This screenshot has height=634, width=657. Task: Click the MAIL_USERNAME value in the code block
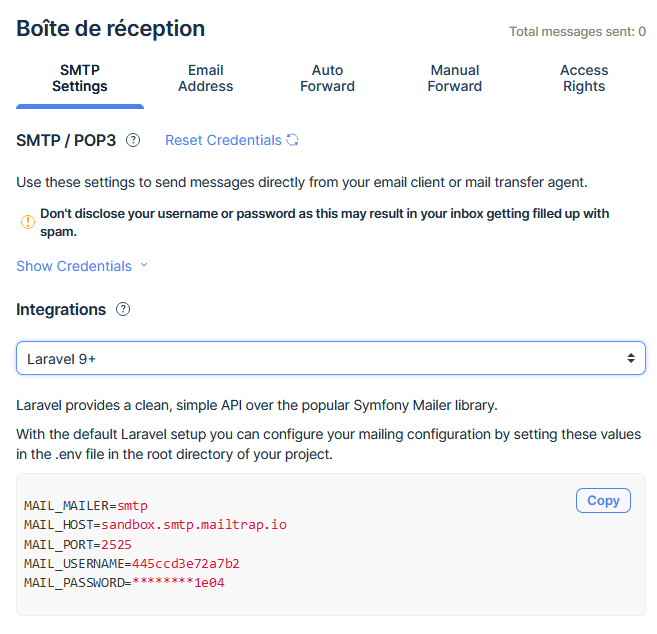(x=186, y=563)
